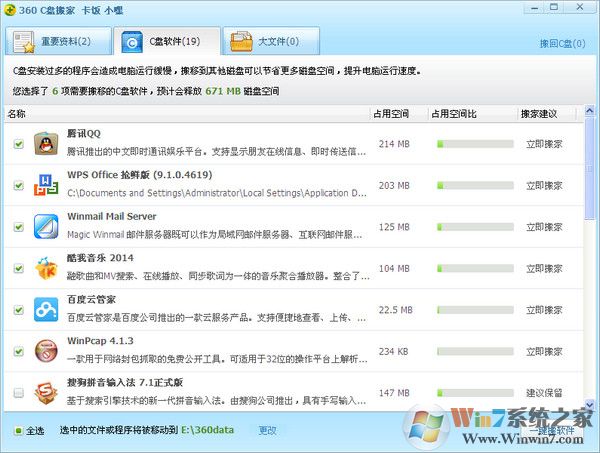Viewport: 600px width, 453px height.
Task: Click the 酷我音乐 2014 icon
Action: tap(46, 268)
